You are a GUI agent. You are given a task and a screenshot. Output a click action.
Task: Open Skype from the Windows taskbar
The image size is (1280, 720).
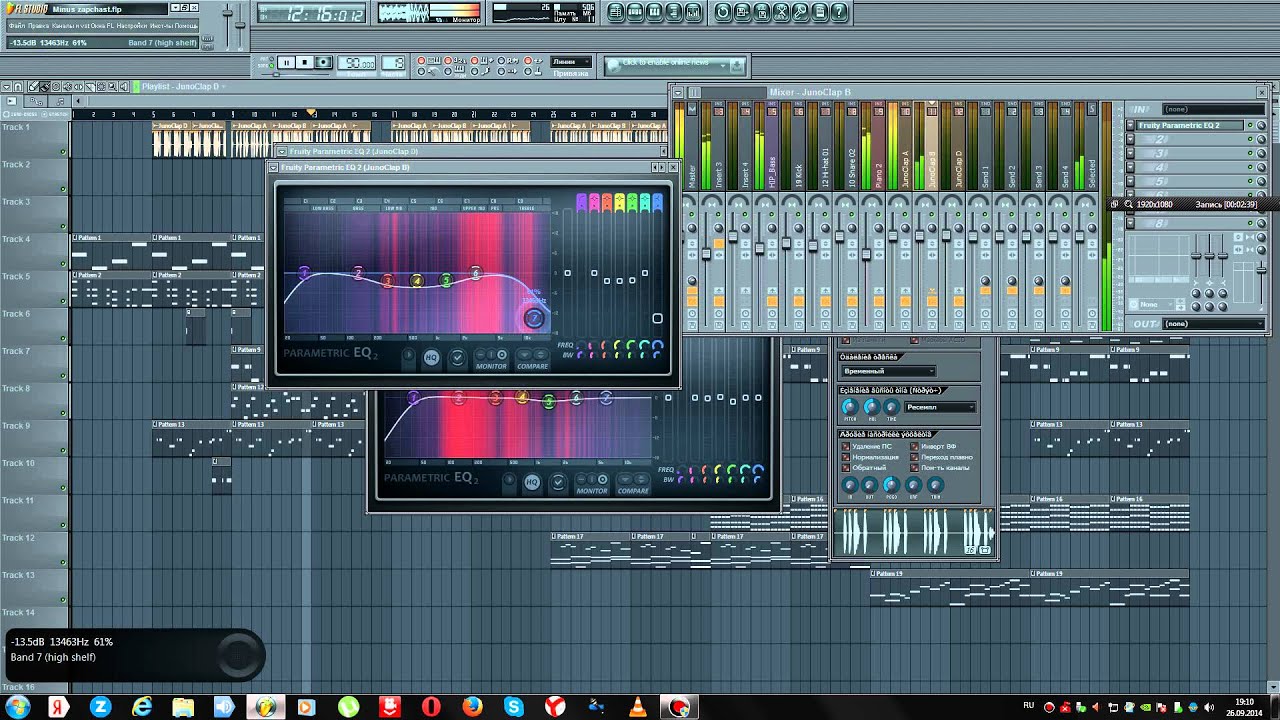[x=513, y=707]
